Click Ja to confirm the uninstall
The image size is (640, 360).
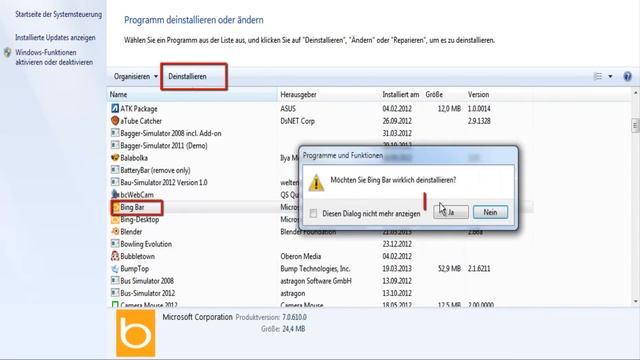451,212
